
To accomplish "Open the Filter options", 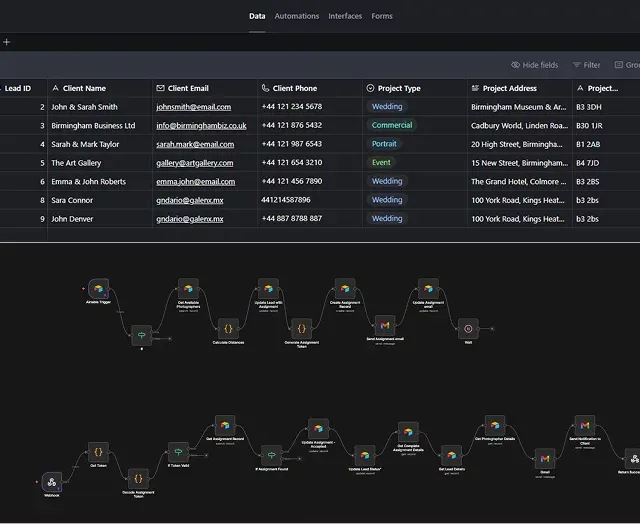I will coord(587,65).
